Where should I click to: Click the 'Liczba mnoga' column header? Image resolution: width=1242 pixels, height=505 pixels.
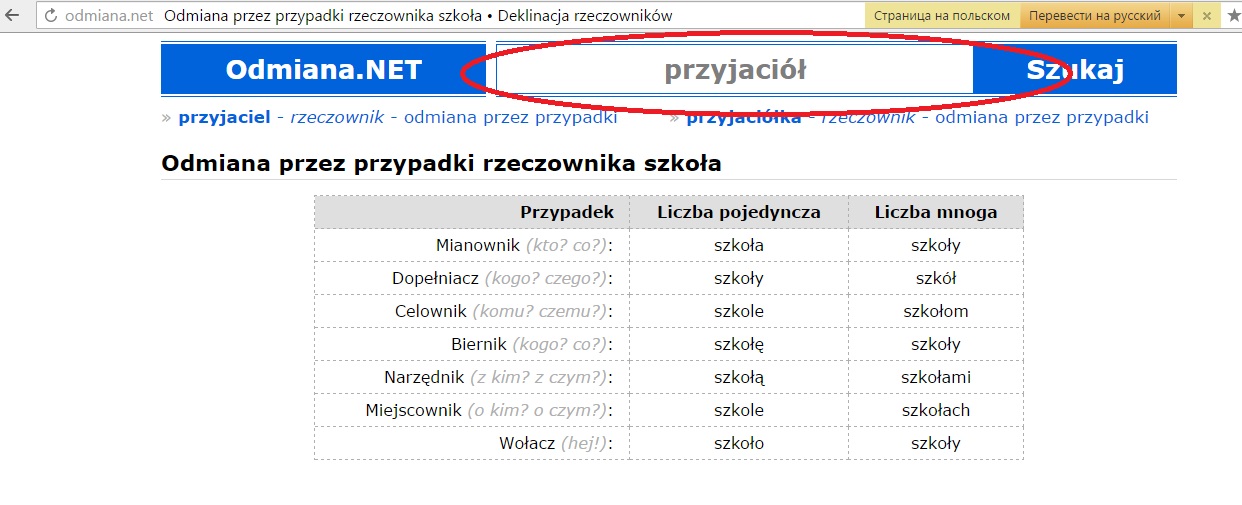[935, 212]
